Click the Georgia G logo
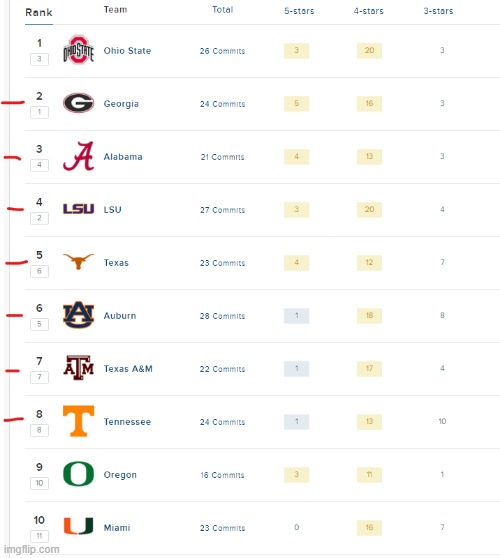The image size is (500, 558). [x=78, y=103]
